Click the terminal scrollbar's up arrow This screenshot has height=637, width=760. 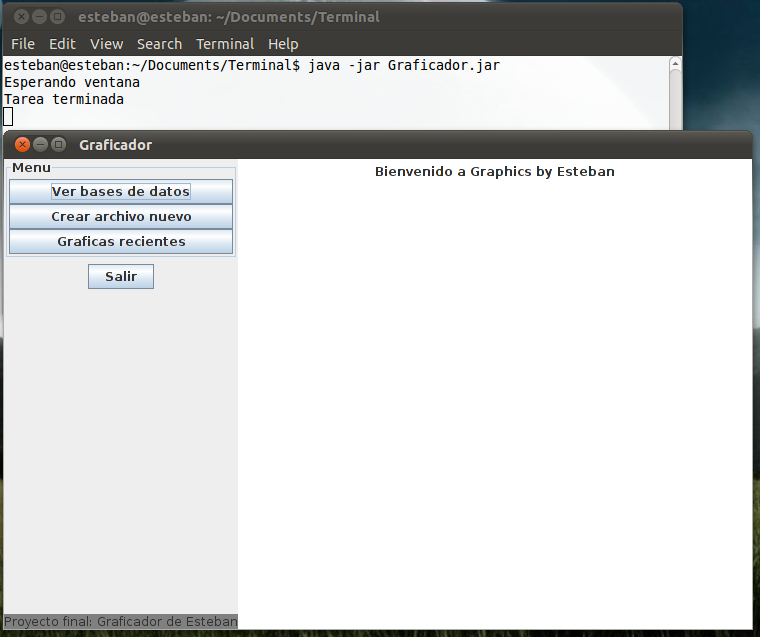675,64
